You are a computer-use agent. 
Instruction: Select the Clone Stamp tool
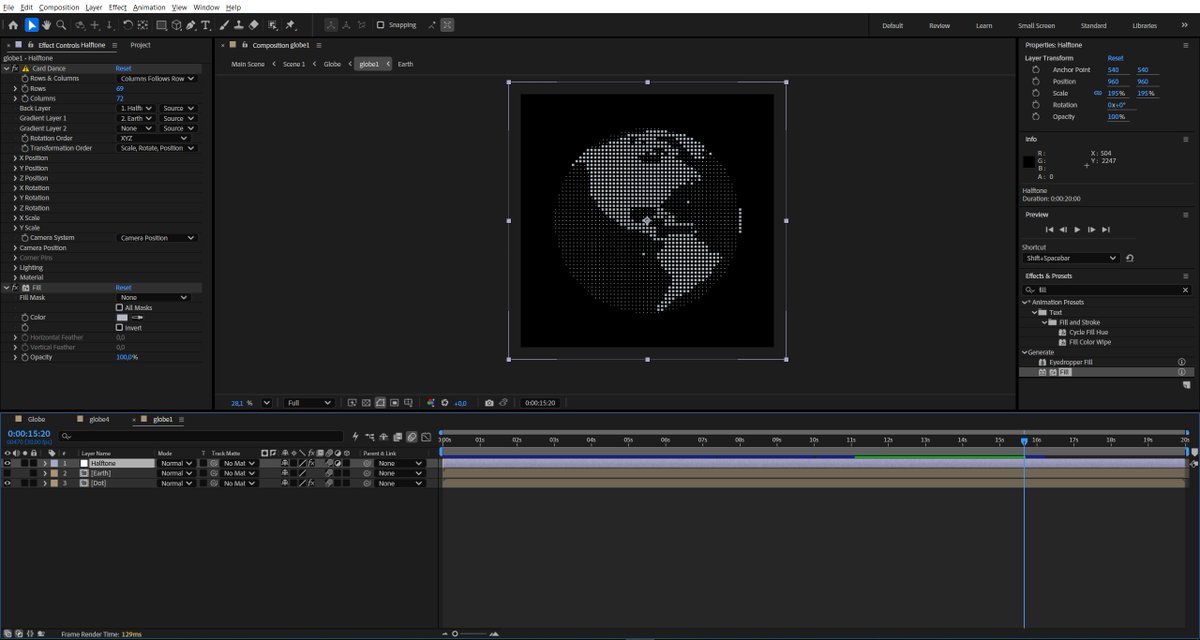(238, 25)
